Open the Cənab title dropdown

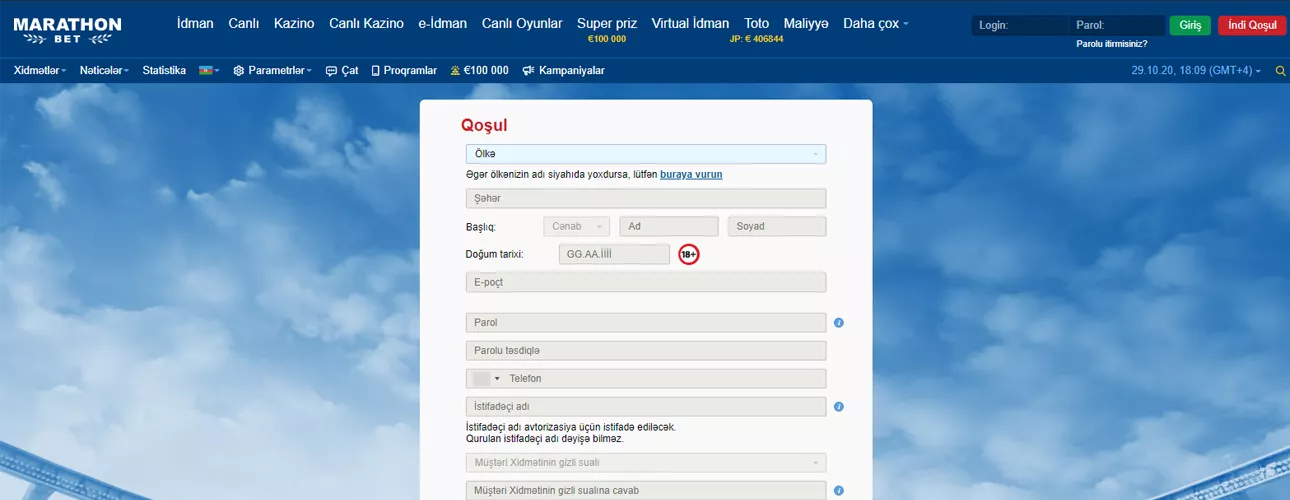[x=576, y=226]
